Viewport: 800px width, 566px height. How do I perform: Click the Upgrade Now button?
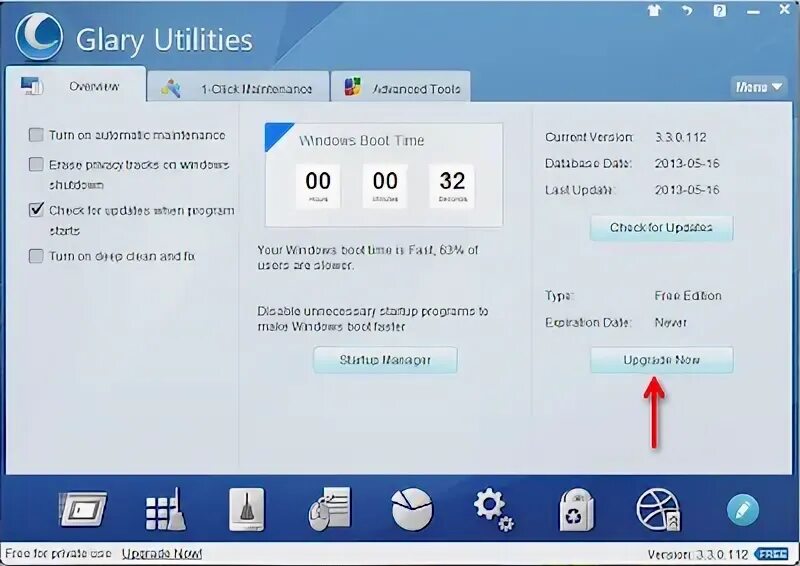point(661,360)
